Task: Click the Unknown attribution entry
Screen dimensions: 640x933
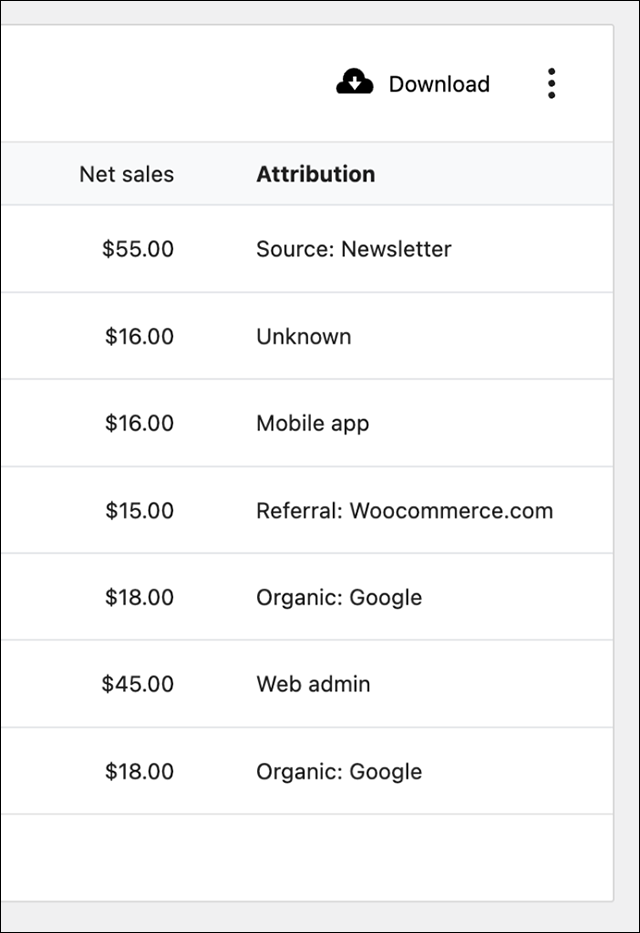Action: coord(303,335)
